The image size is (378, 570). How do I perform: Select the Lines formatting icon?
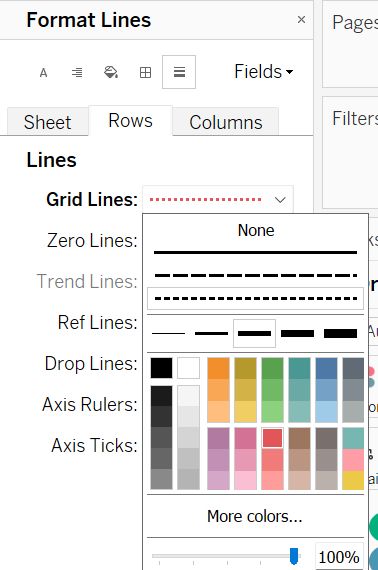click(179, 72)
